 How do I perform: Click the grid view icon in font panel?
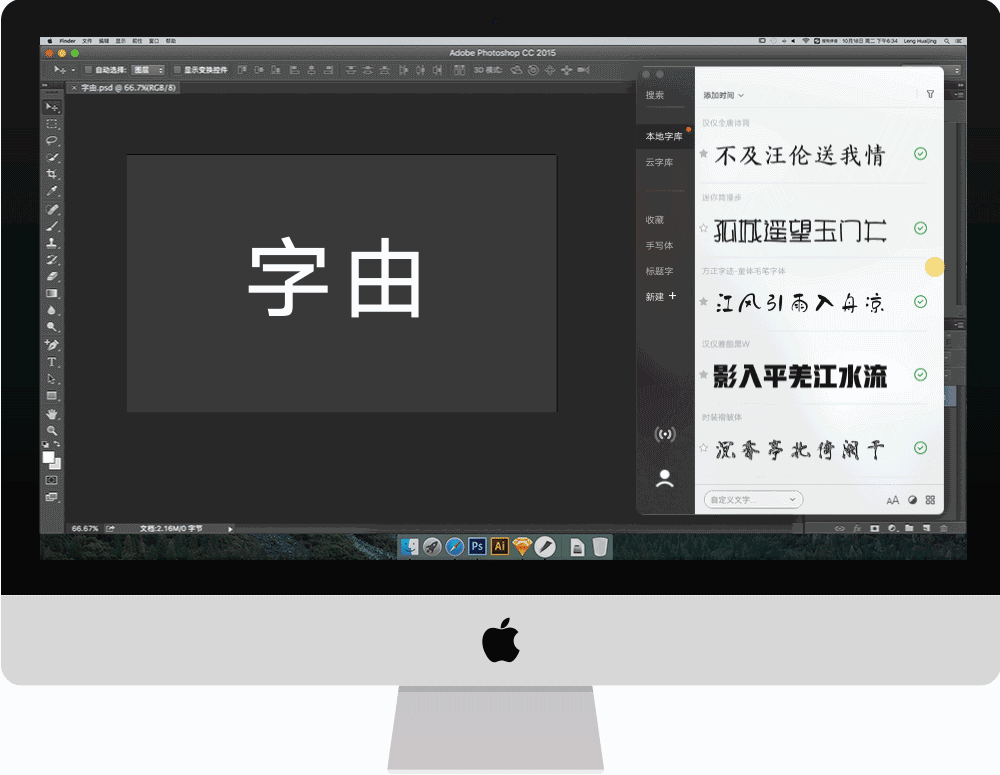pos(930,499)
